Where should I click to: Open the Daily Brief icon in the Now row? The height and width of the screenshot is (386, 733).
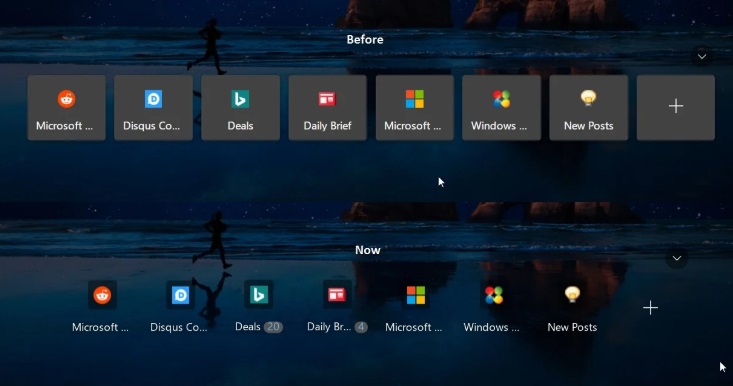[337, 295]
